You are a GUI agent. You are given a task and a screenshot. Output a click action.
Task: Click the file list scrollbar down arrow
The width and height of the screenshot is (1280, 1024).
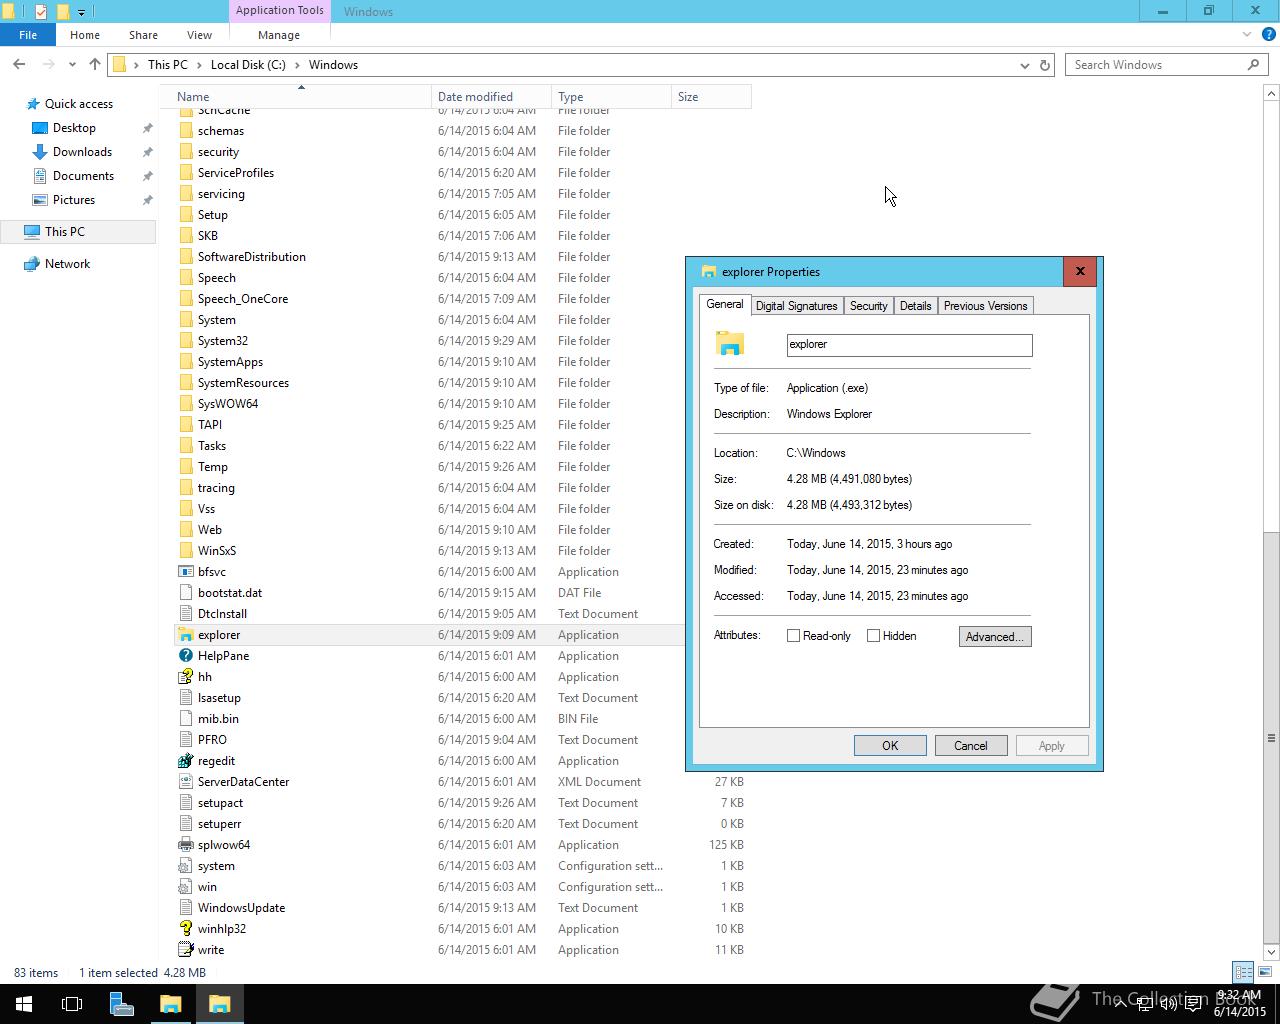1271,951
